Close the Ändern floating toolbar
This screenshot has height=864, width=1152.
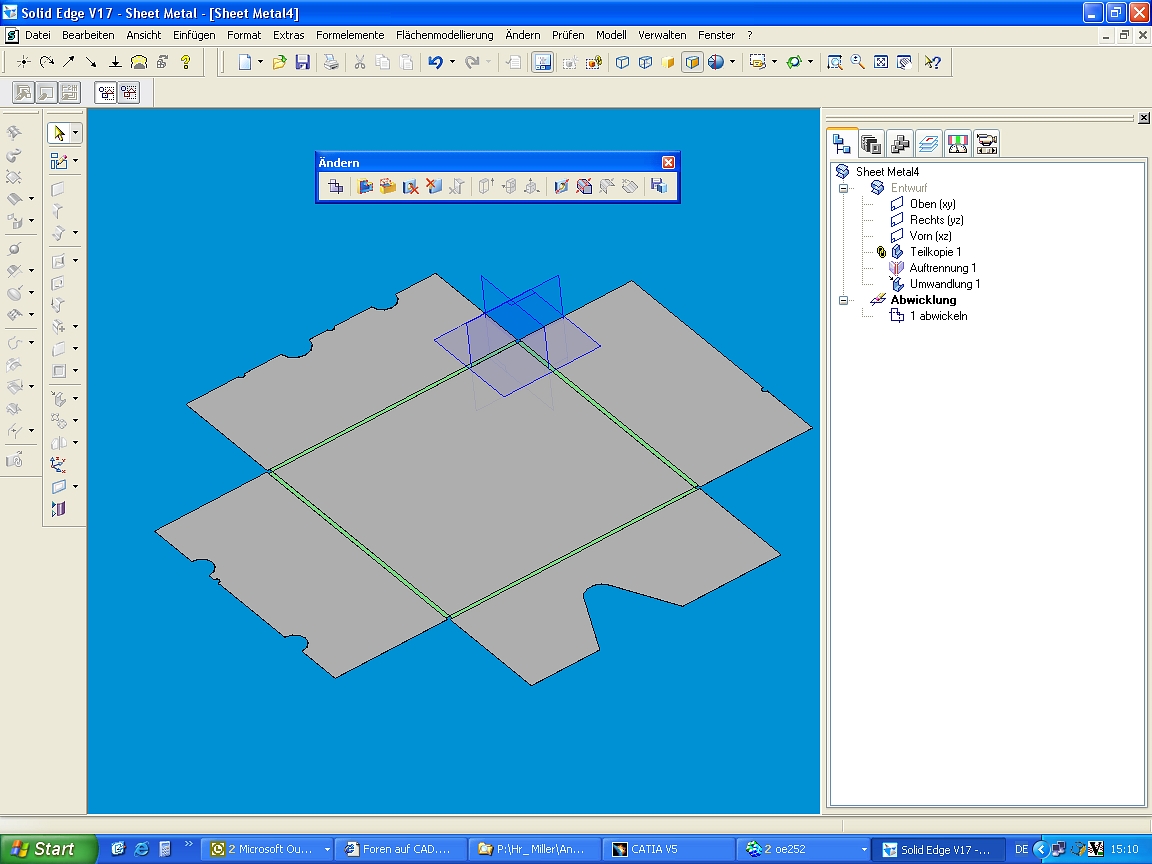point(668,162)
